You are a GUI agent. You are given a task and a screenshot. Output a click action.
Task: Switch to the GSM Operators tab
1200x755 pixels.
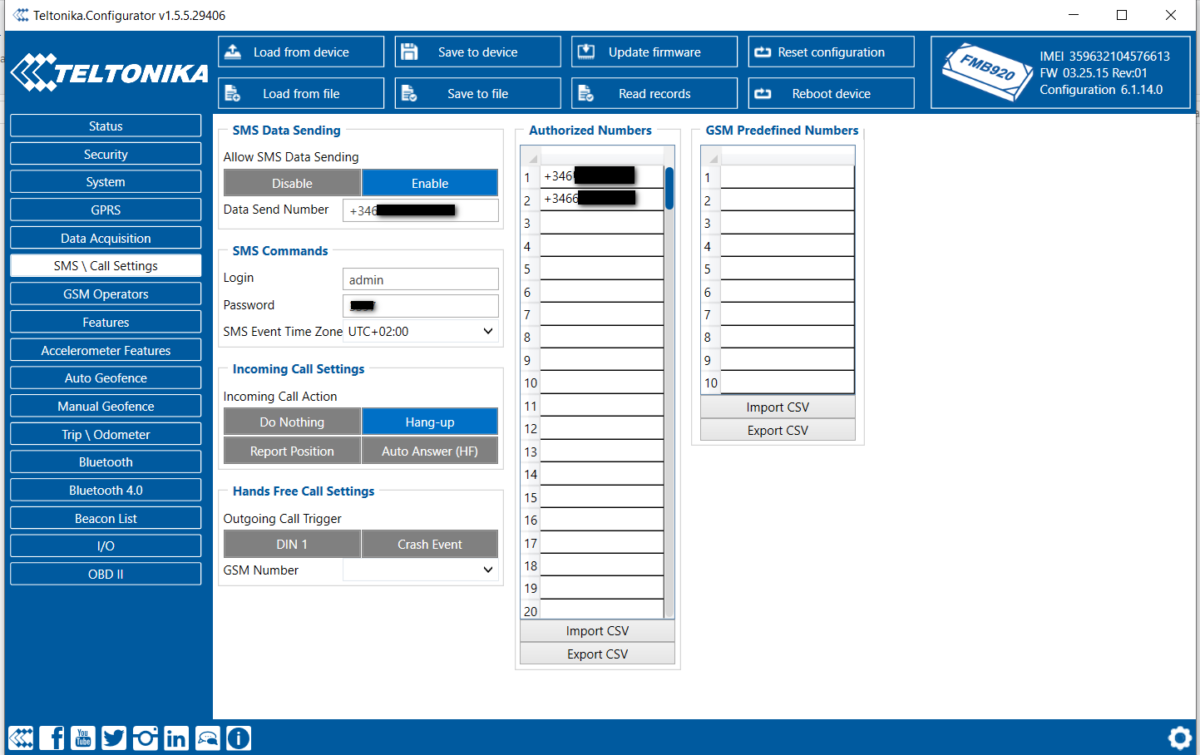coord(105,294)
